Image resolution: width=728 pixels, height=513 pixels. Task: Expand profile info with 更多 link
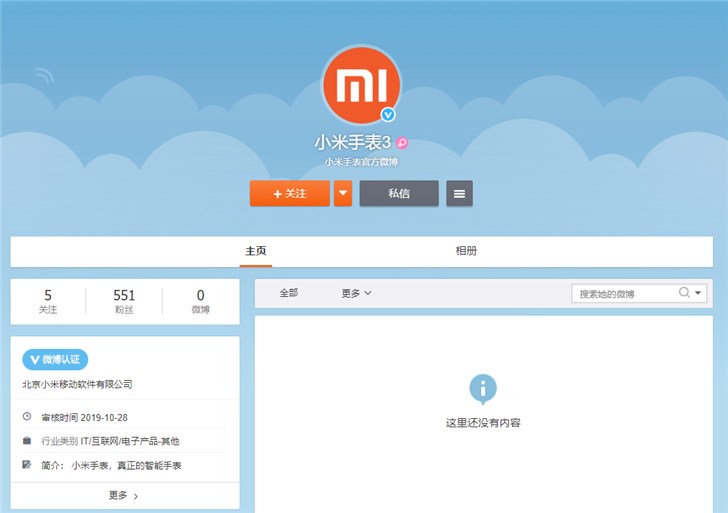click(124, 496)
